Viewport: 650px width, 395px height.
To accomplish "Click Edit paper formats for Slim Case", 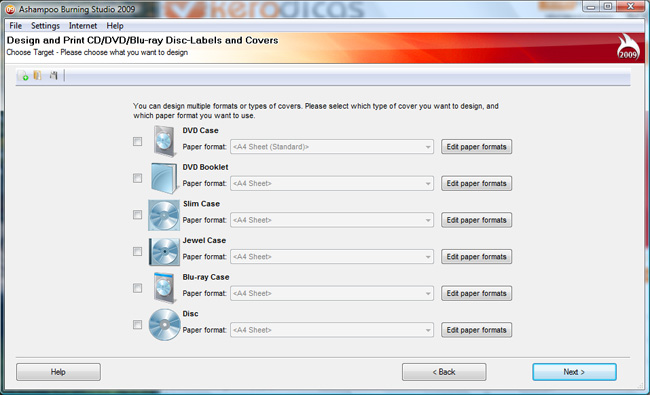I will pos(476,220).
